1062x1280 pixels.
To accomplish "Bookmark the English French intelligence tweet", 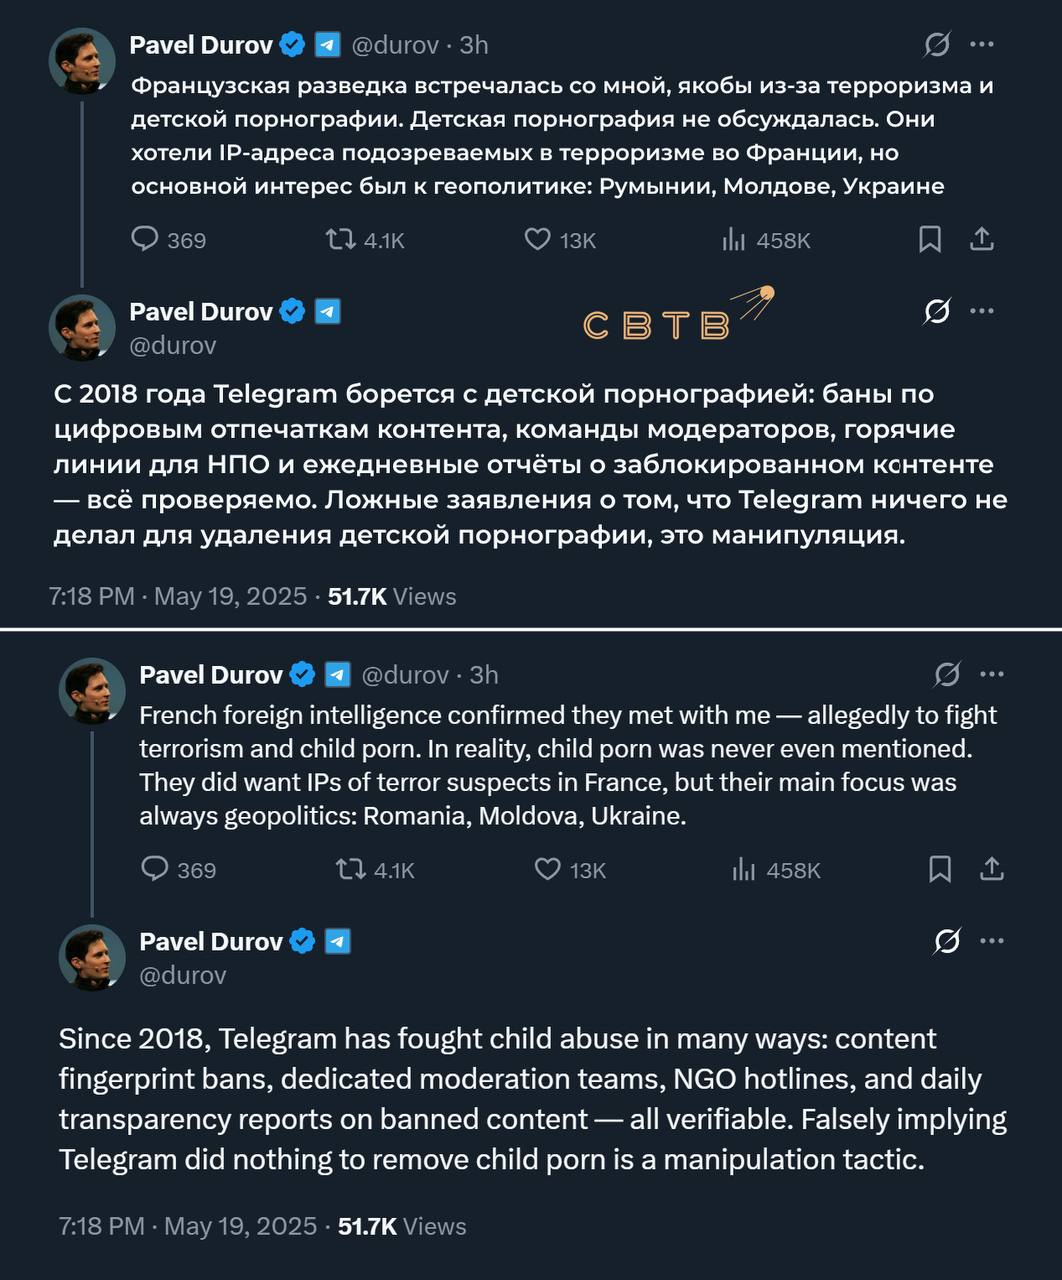I will 940,869.
